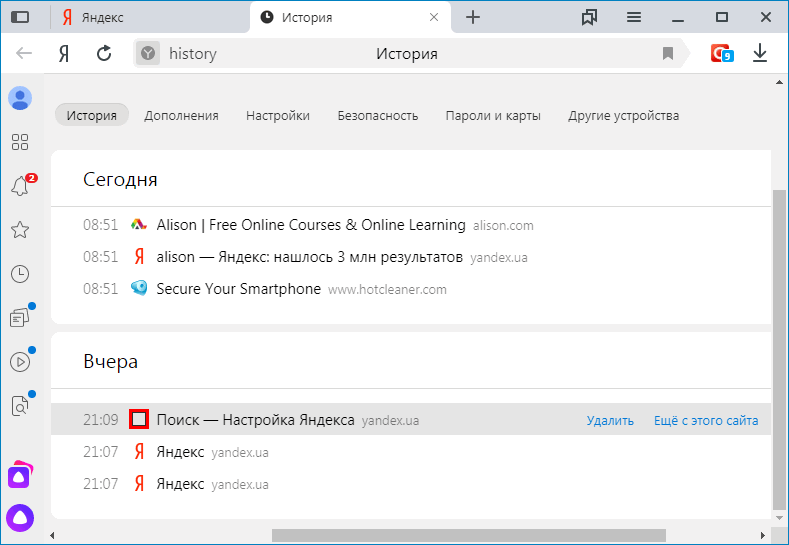Open the user profile avatar in sidebar

point(20,98)
